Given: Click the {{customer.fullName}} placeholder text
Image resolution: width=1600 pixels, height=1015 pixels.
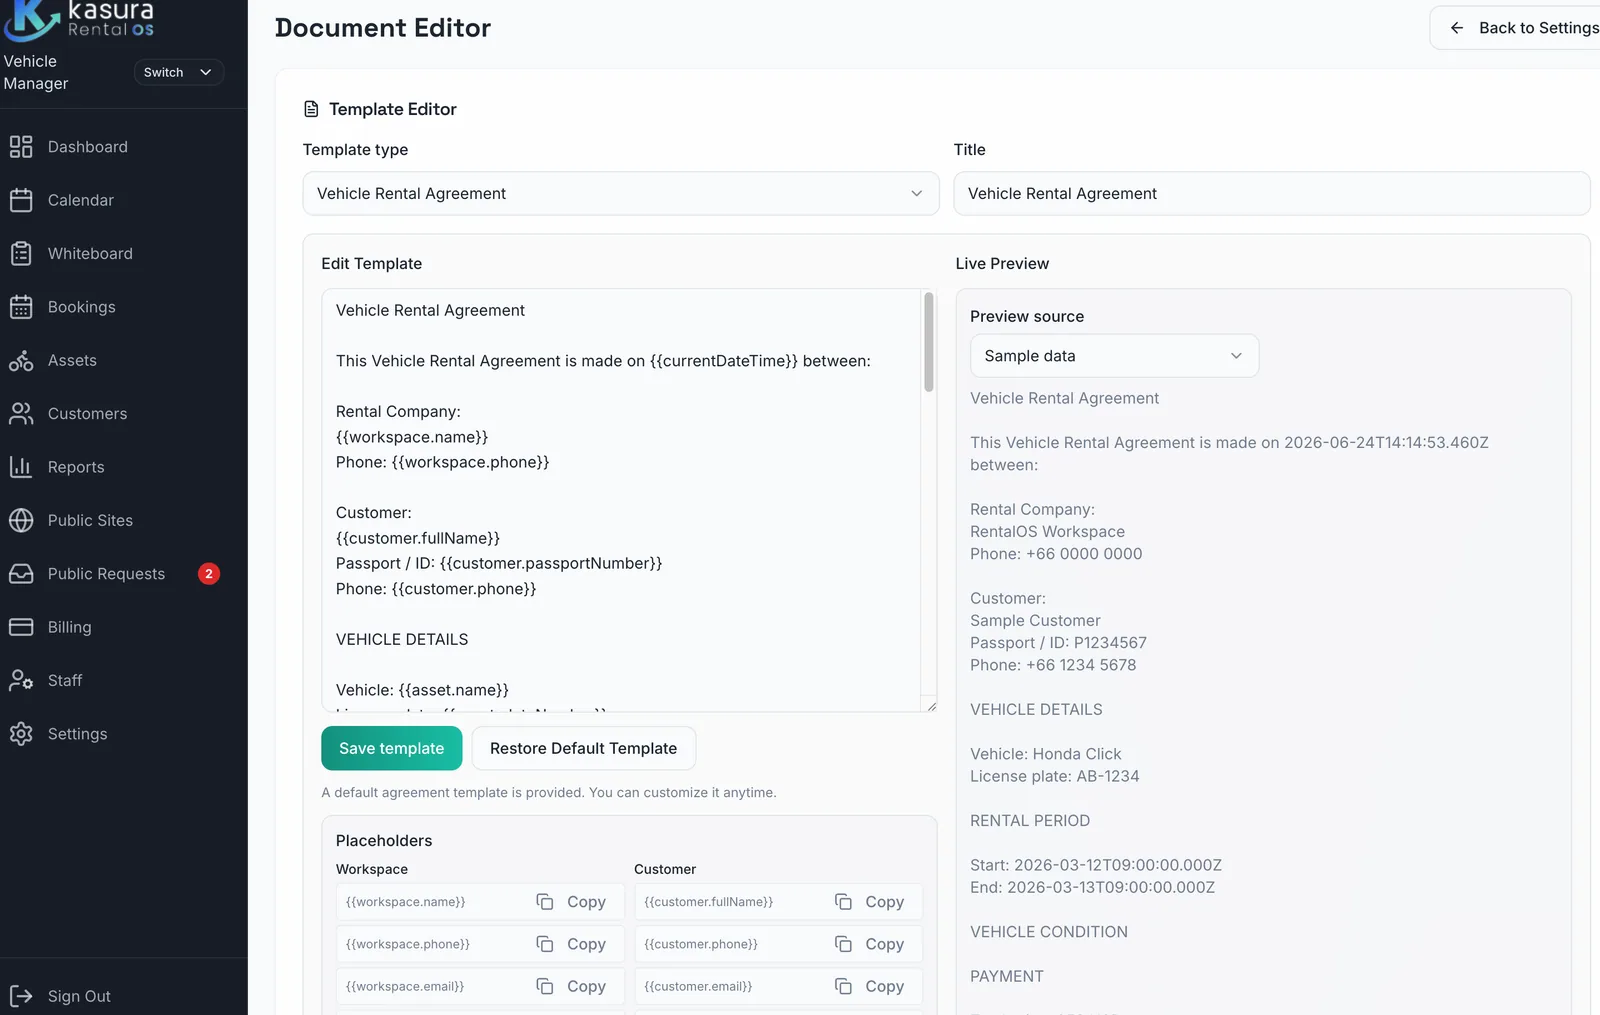Looking at the screenshot, I should point(709,902).
